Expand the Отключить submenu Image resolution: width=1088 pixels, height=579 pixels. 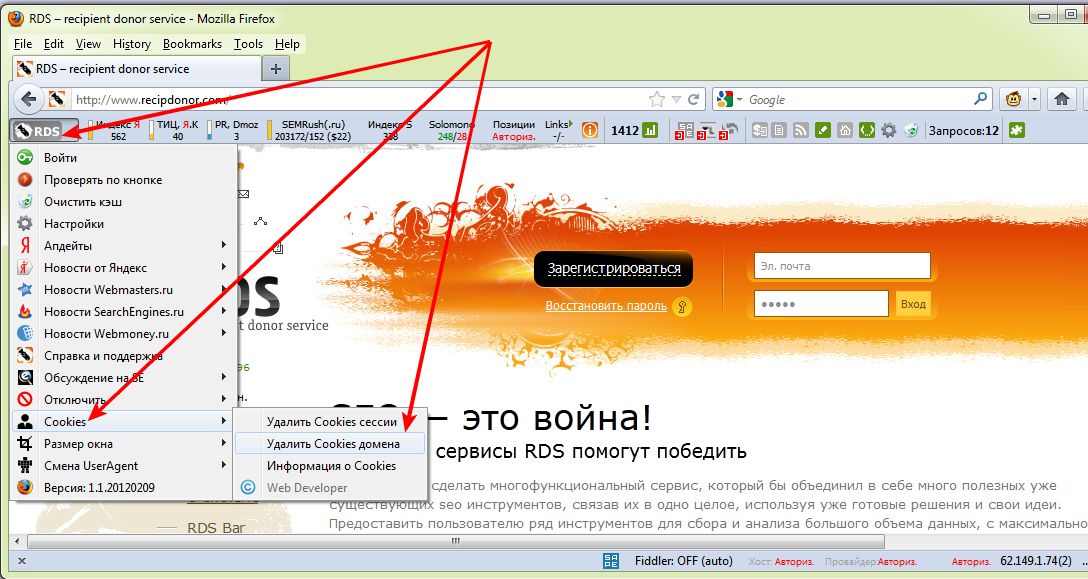(x=124, y=400)
